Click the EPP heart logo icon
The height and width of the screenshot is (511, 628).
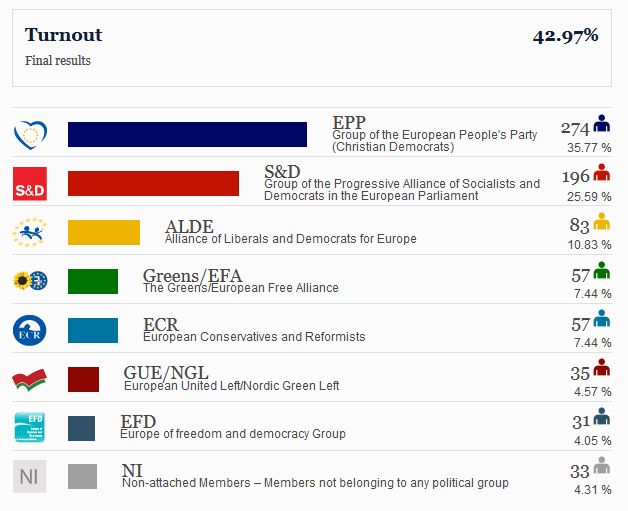(x=30, y=135)
